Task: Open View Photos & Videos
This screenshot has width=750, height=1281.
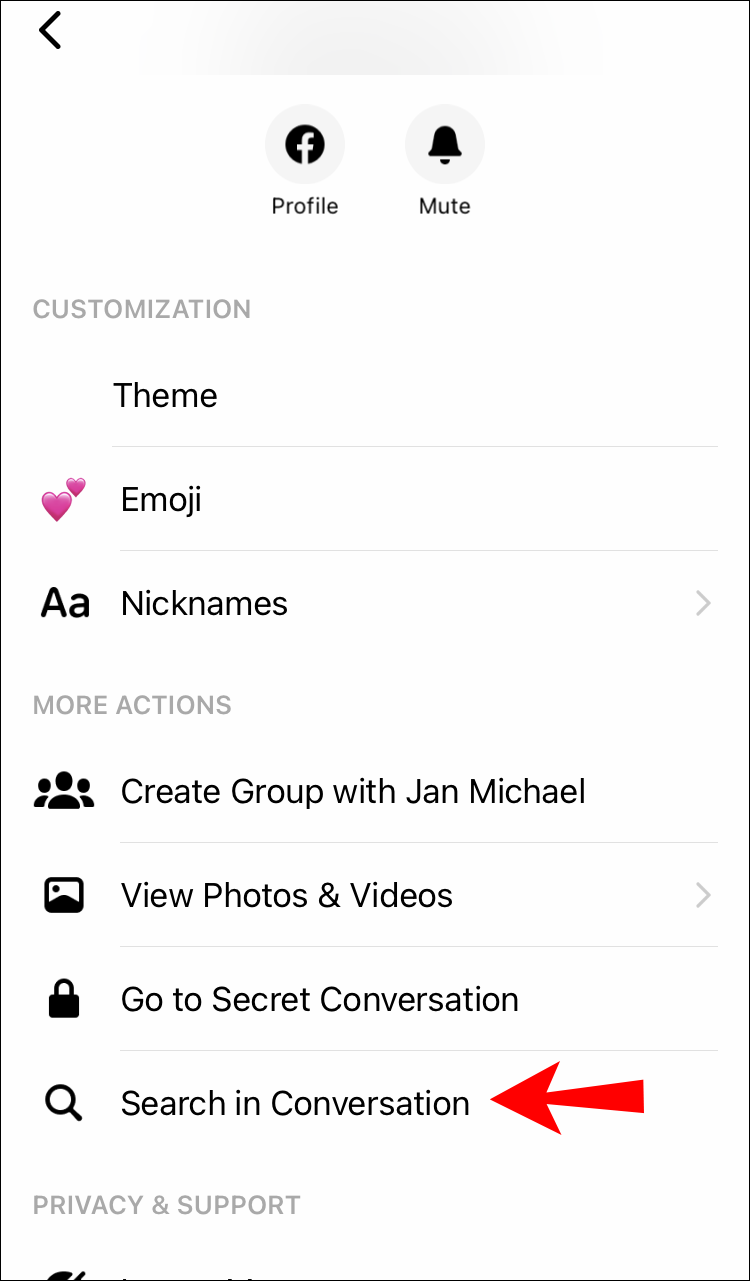Action: [x=287, y=895]
